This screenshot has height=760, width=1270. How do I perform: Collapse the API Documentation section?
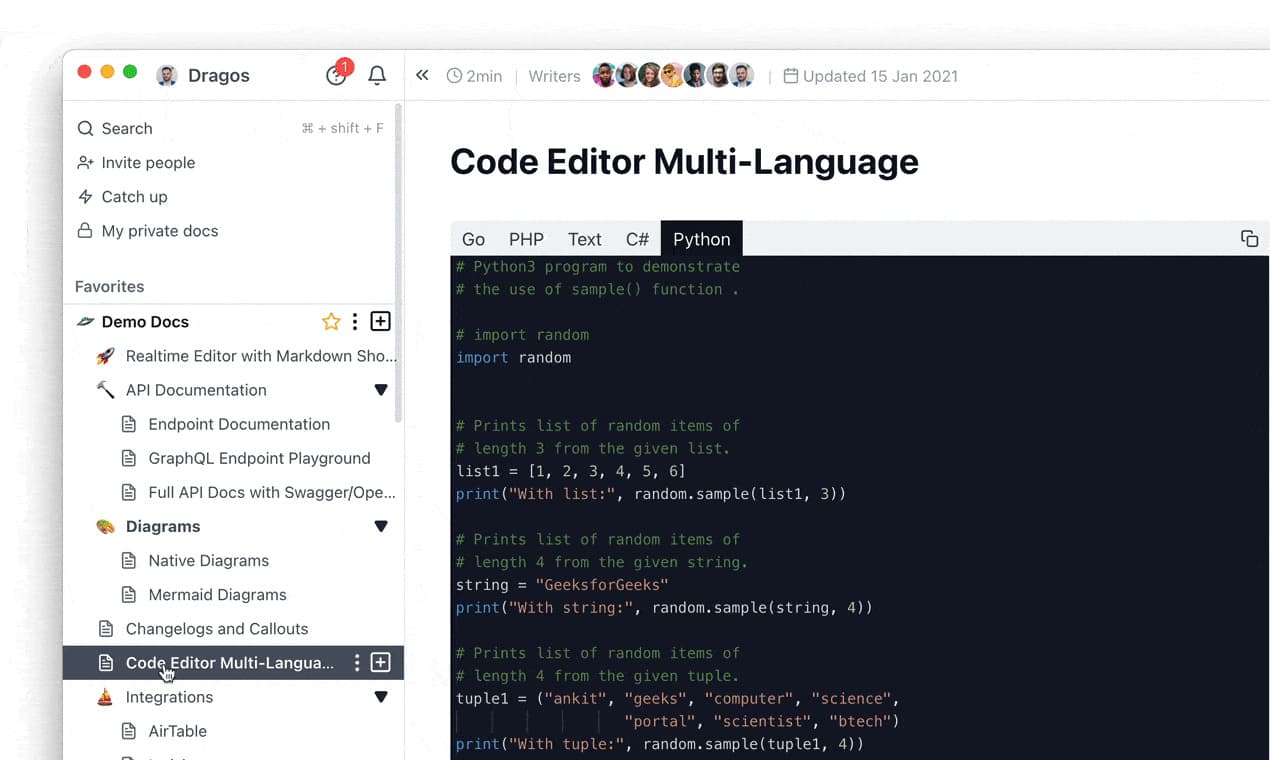[381, 390]
